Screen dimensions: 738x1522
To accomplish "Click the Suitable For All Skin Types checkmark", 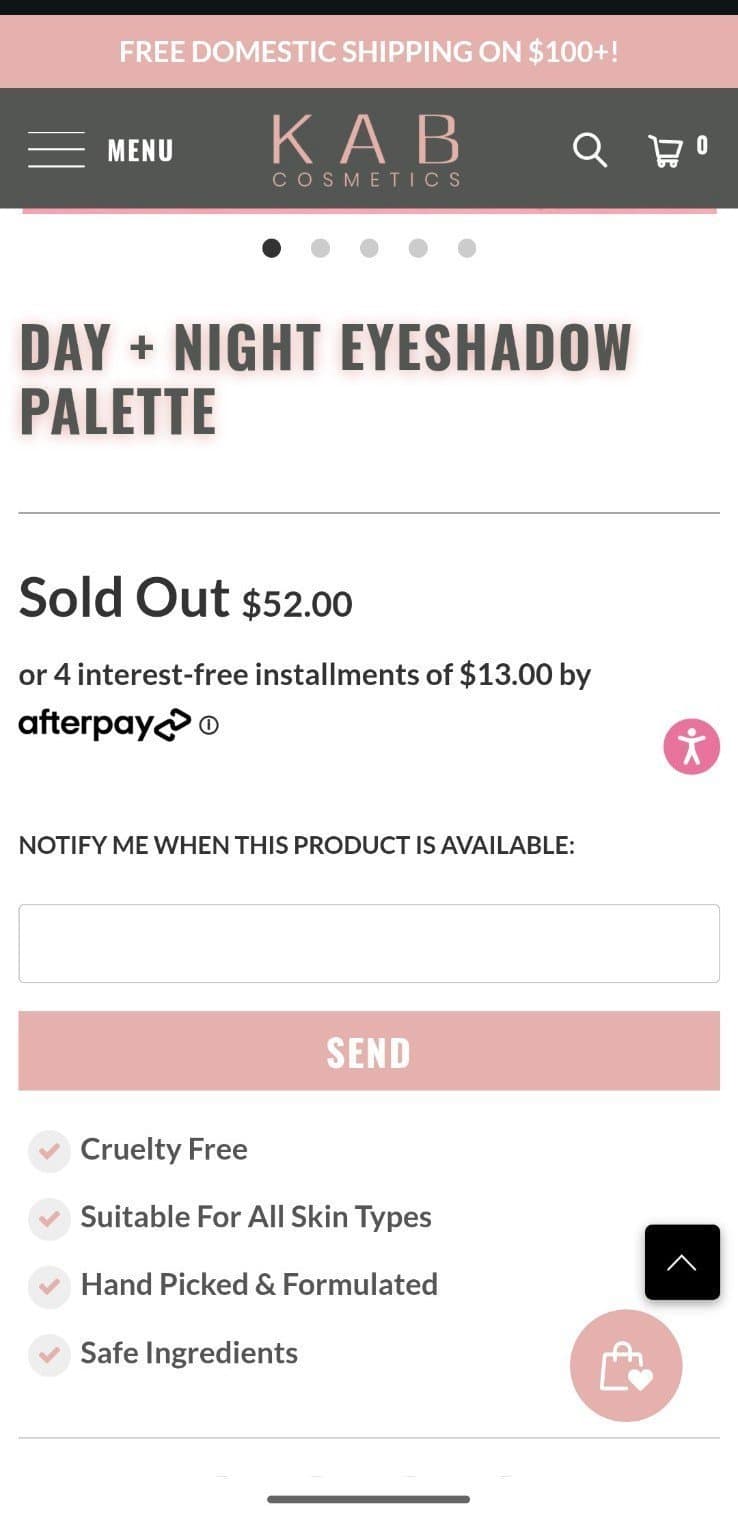I will pos(49,1219).
